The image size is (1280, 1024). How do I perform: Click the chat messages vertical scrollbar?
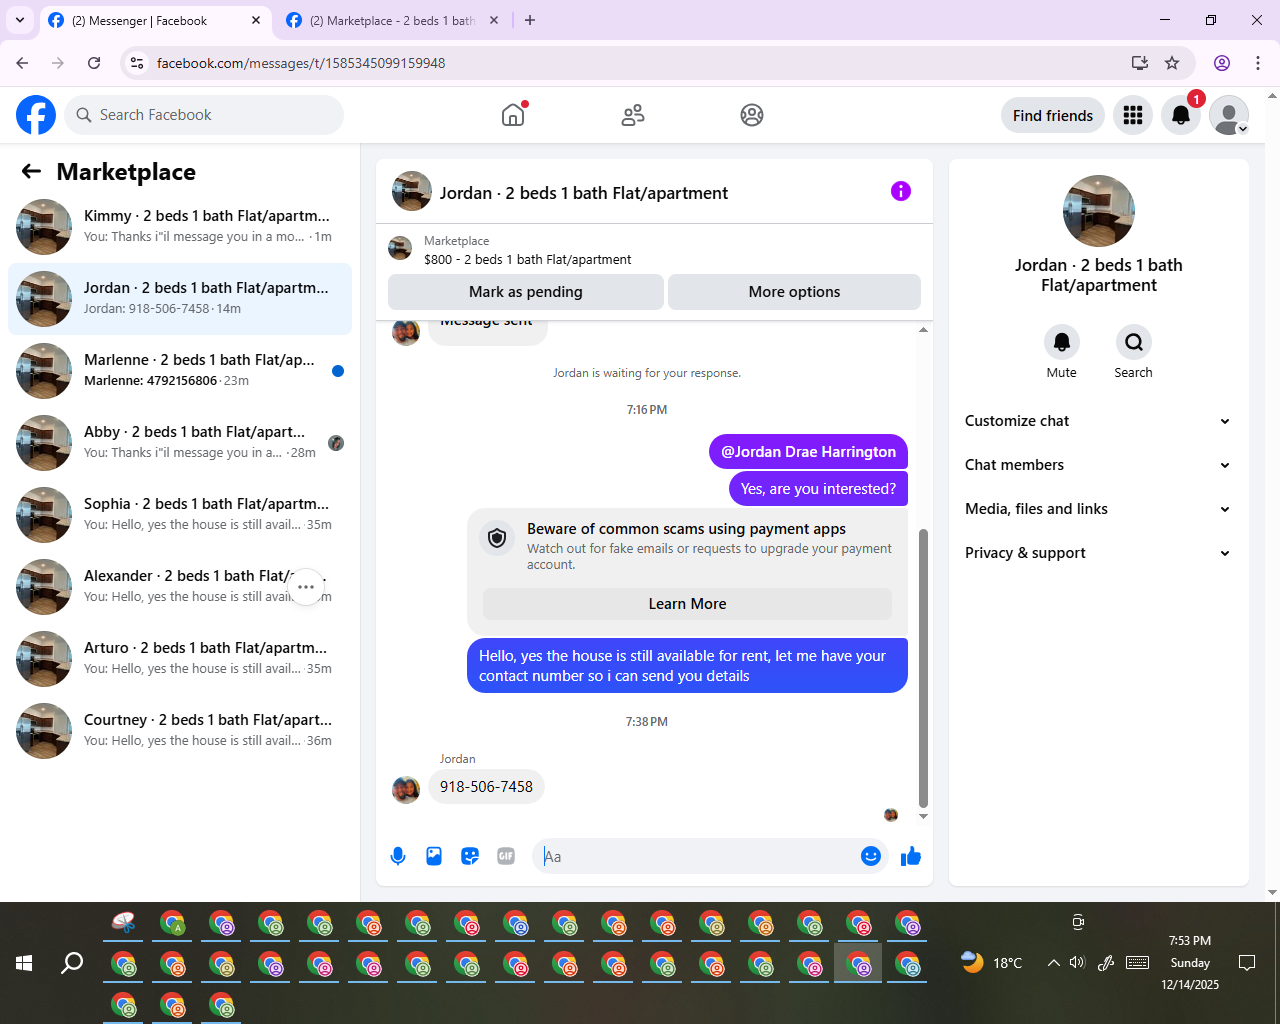pyautogui.click(x=923, y=668)
